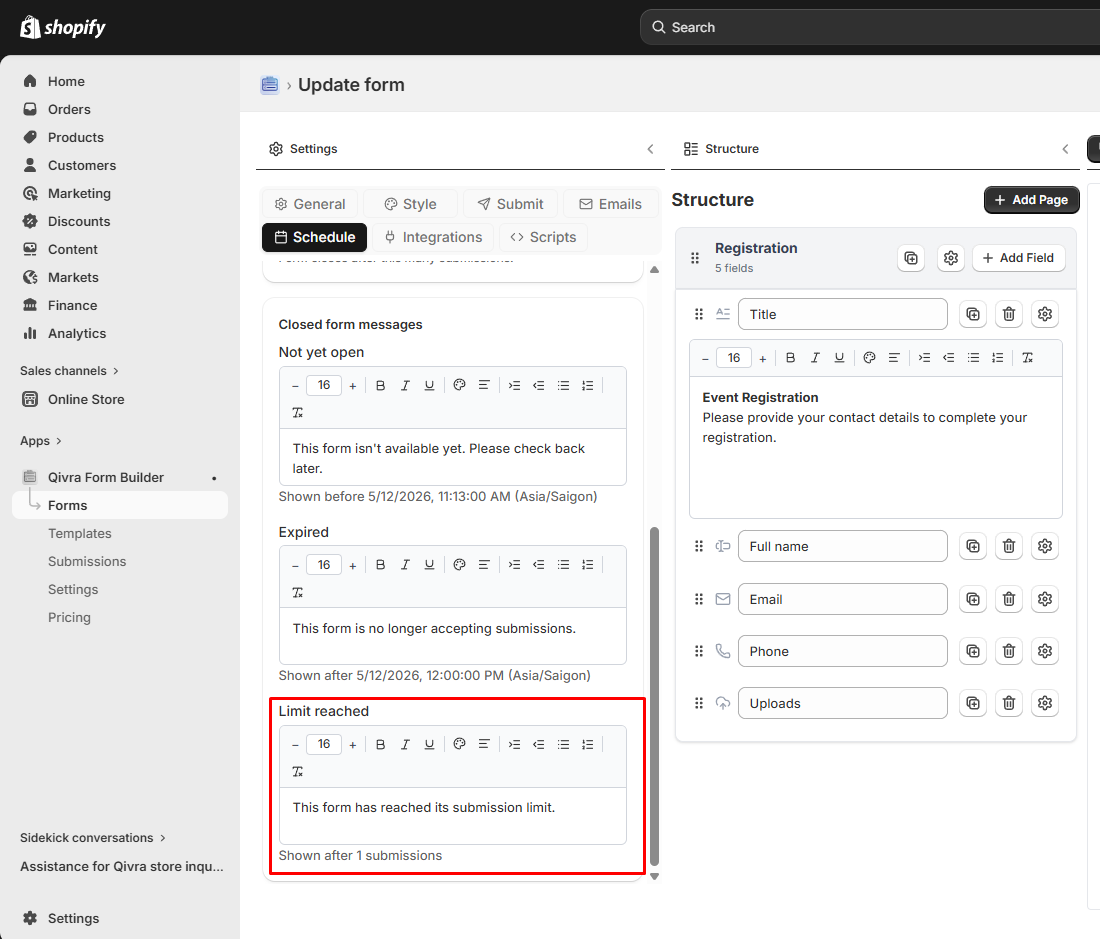Open the Scripts tab
The image size is (1100, 939).
[x=543, y=238]
